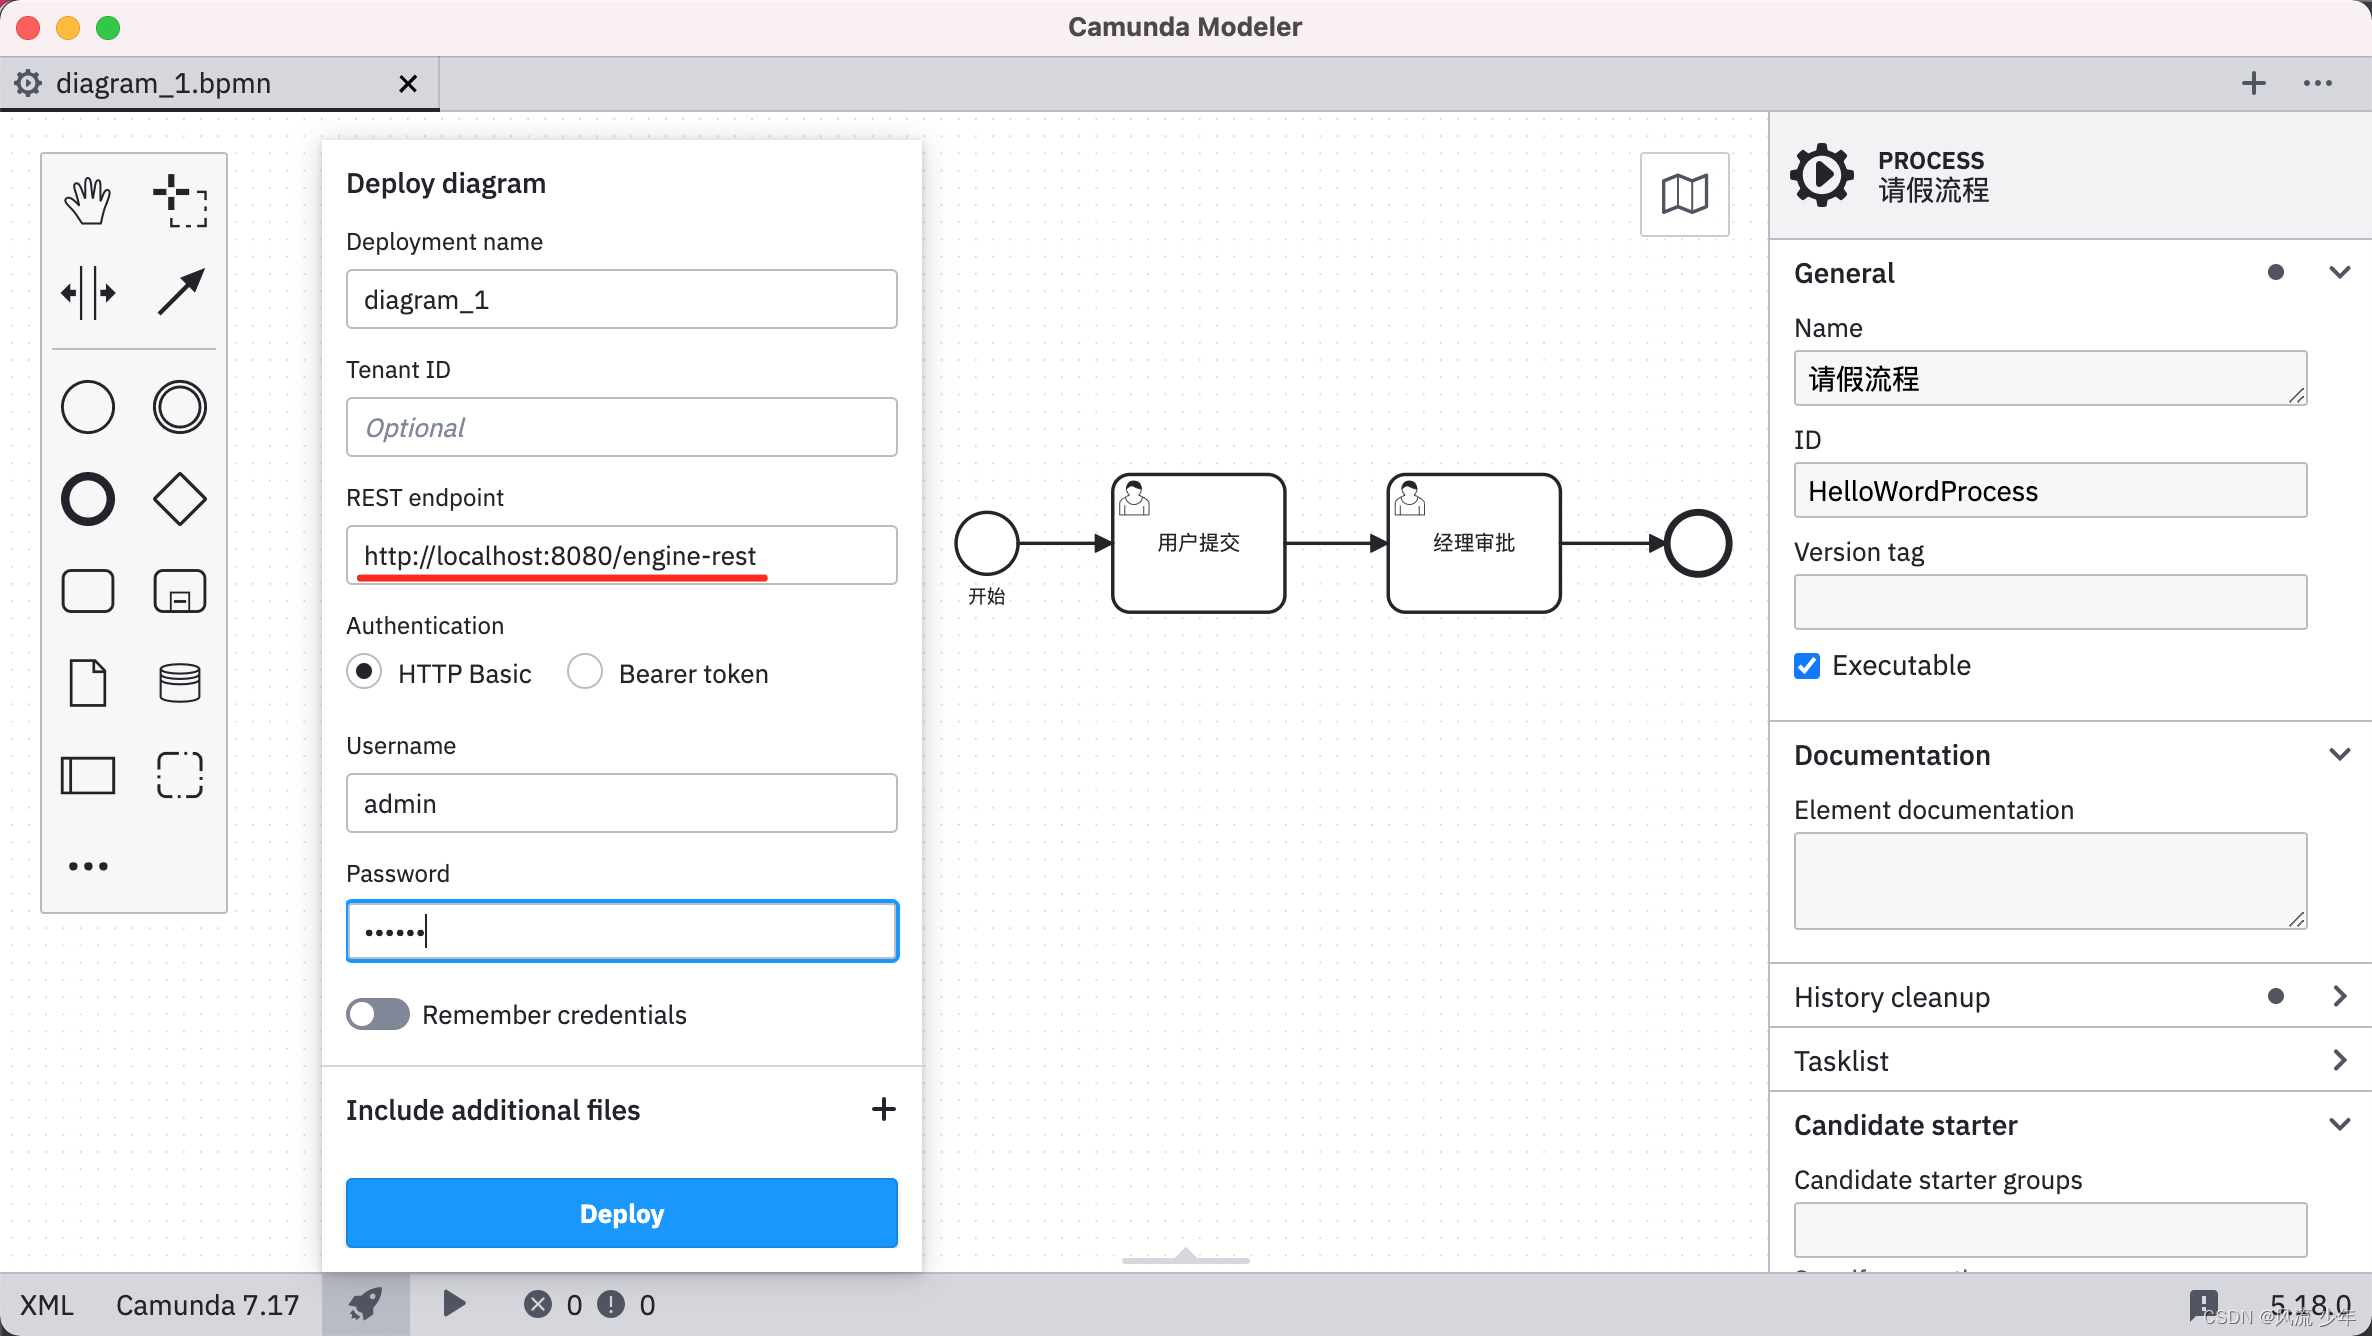Enable the Executable checkbox

(x=1808, y=665)
